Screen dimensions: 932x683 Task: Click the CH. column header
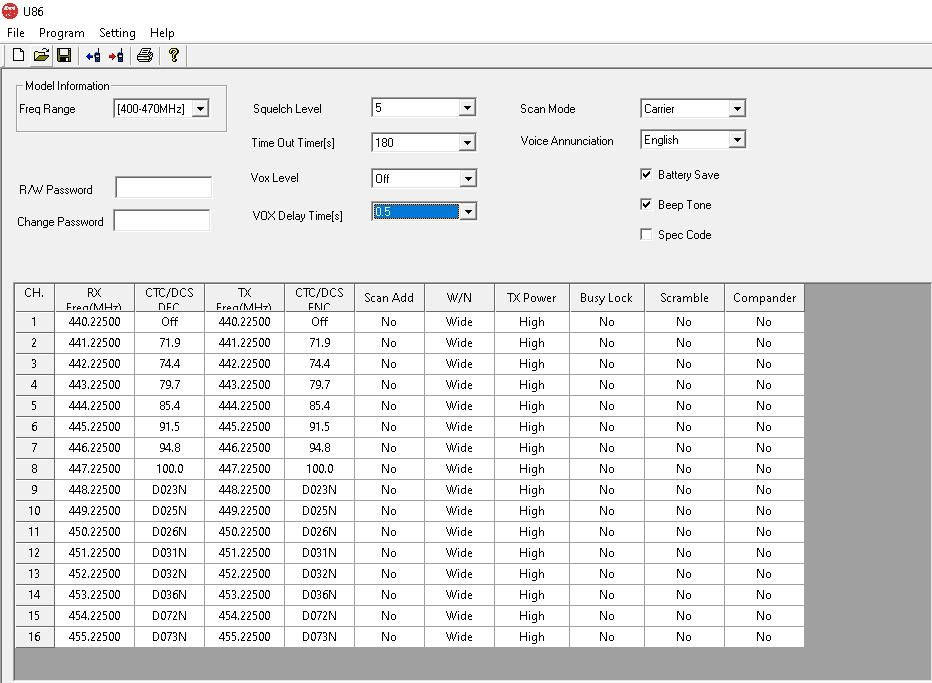click(34, 297)
